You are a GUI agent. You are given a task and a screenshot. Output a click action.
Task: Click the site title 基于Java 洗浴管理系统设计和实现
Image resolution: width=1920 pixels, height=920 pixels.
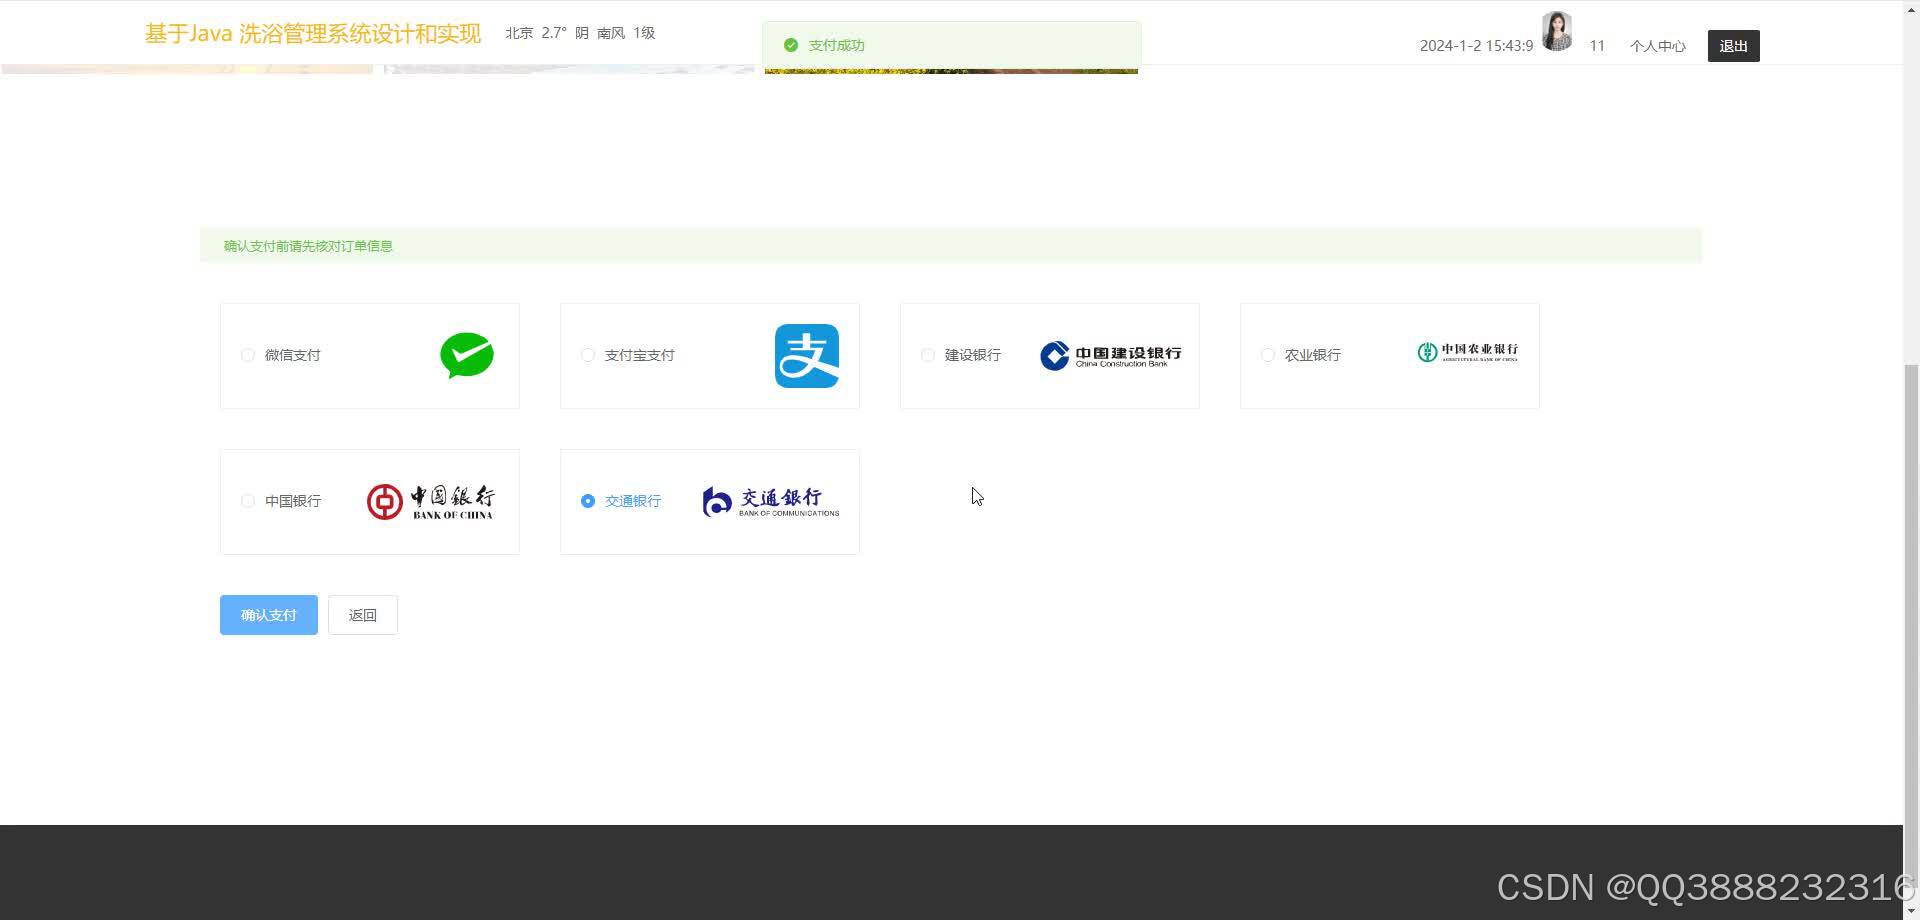point(313,33)
